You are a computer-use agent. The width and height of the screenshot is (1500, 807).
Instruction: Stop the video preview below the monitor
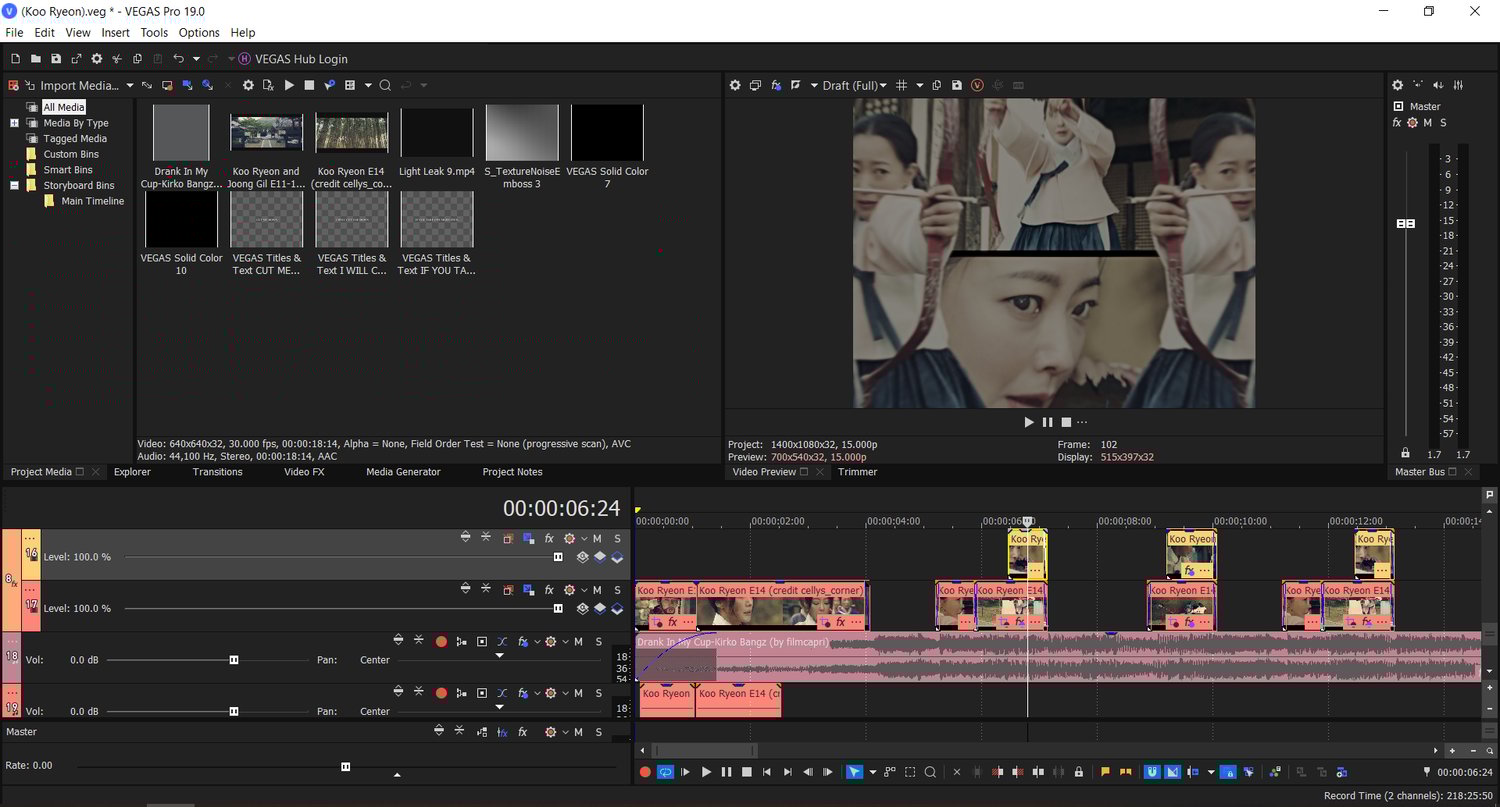click(x=1066, y=422)
